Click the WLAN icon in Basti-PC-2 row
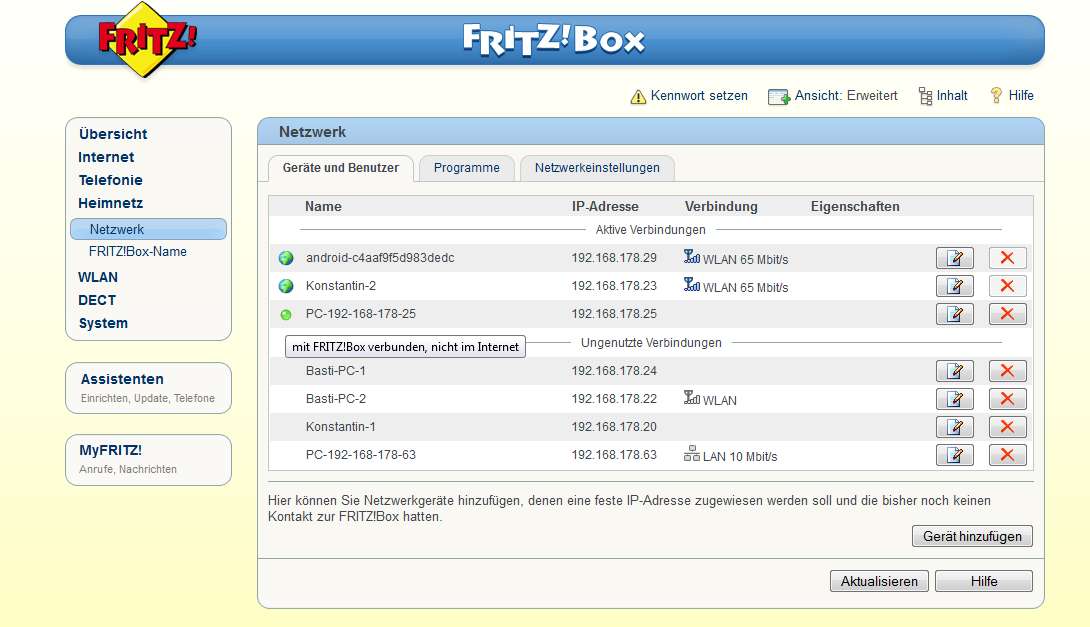Image resolution: width=1090 pixels, height=627 pixels. [692, 398]
